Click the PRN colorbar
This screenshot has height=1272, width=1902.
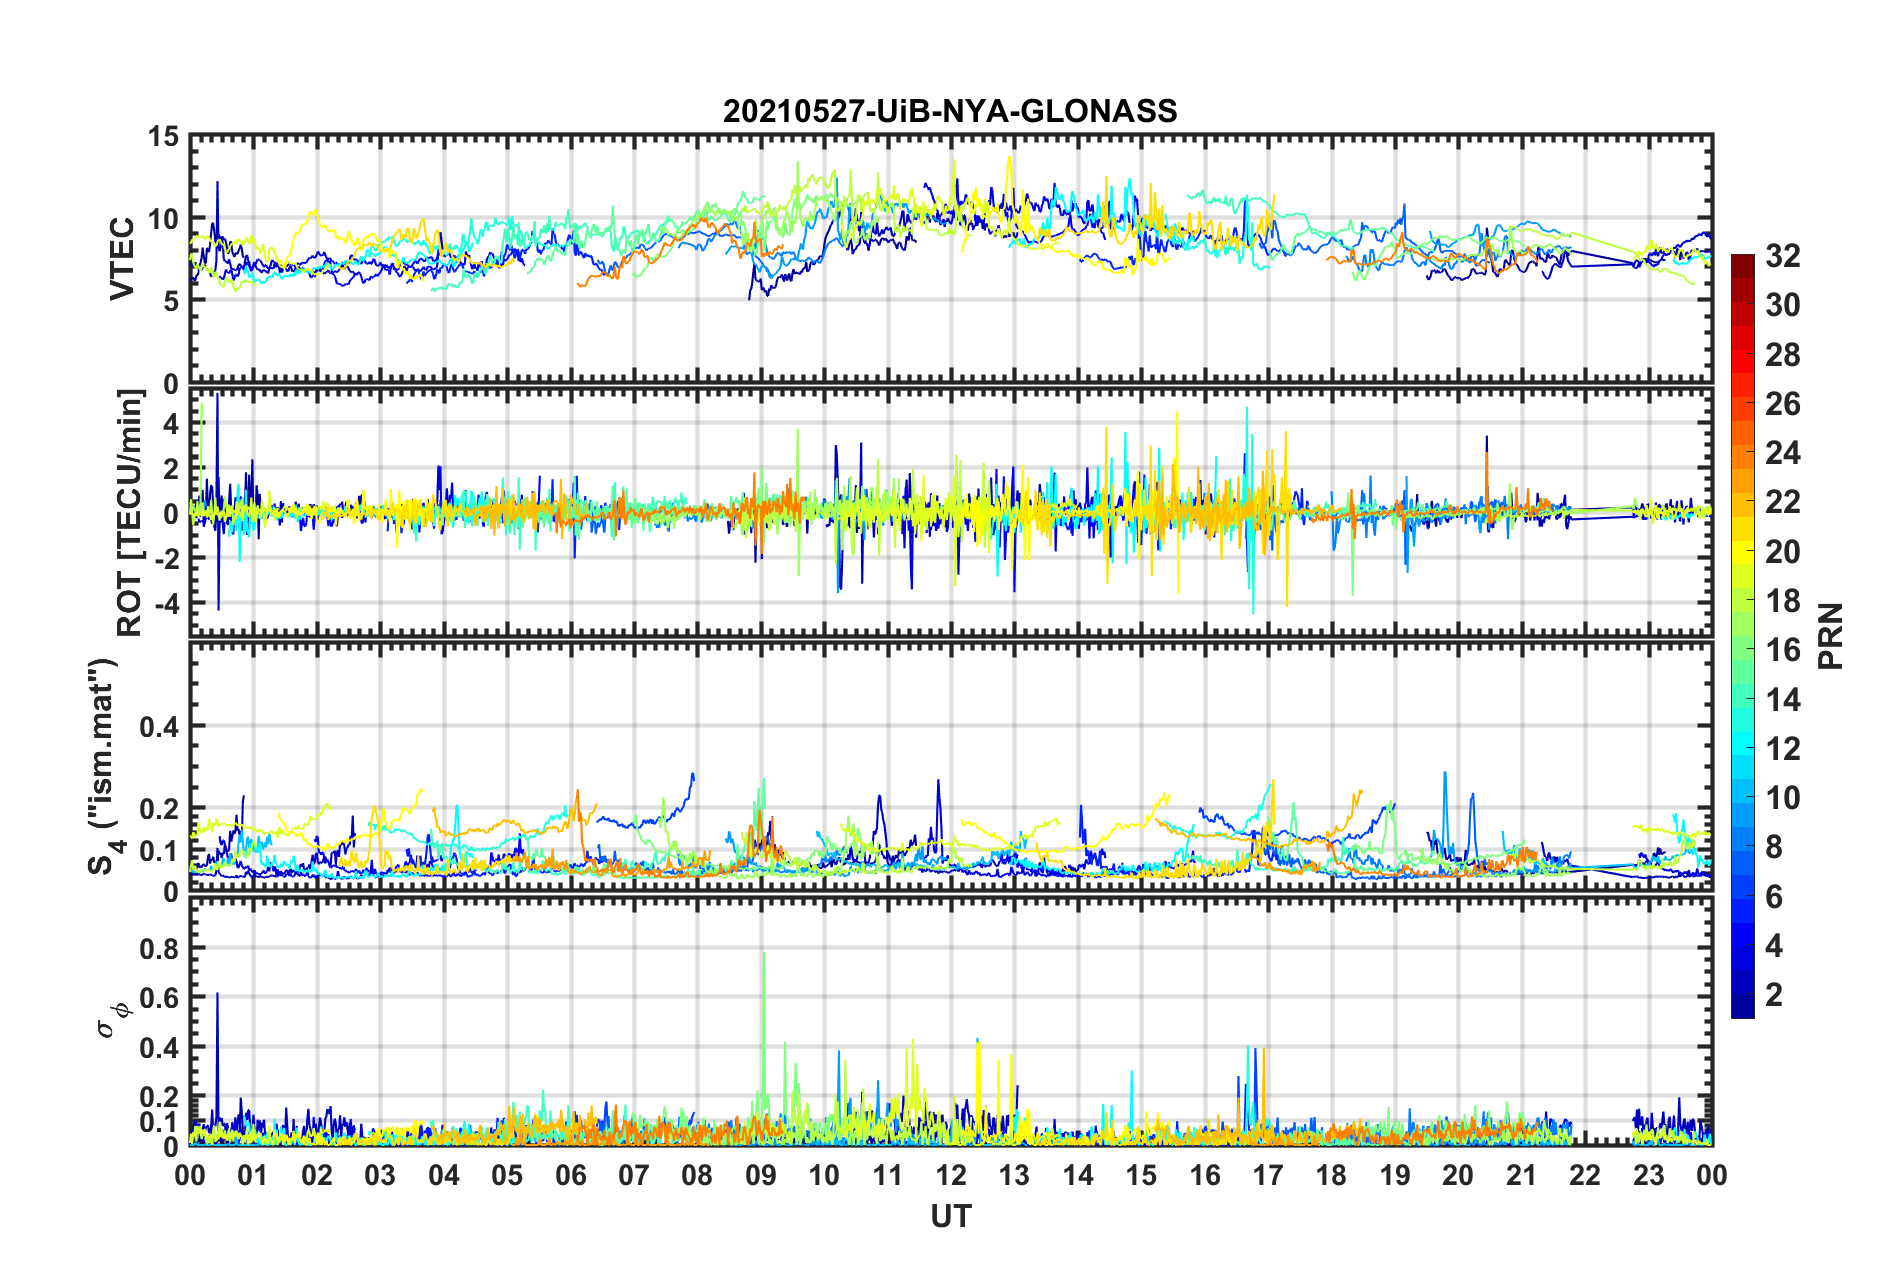pyautogui.click(x=1743, y=636)
